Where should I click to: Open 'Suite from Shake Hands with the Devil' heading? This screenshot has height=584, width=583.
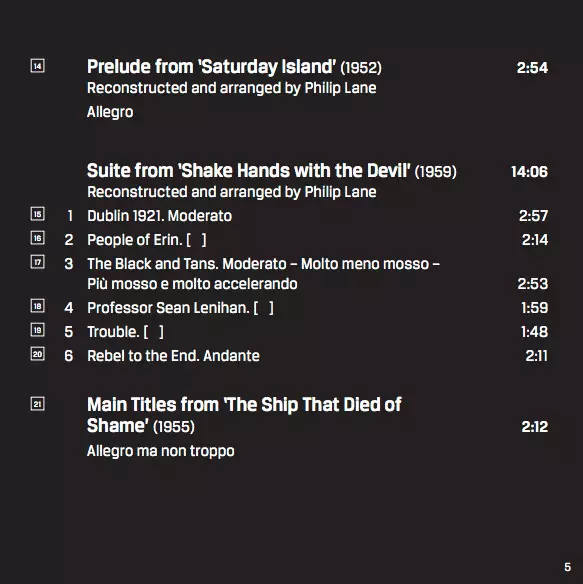(272, 171)
